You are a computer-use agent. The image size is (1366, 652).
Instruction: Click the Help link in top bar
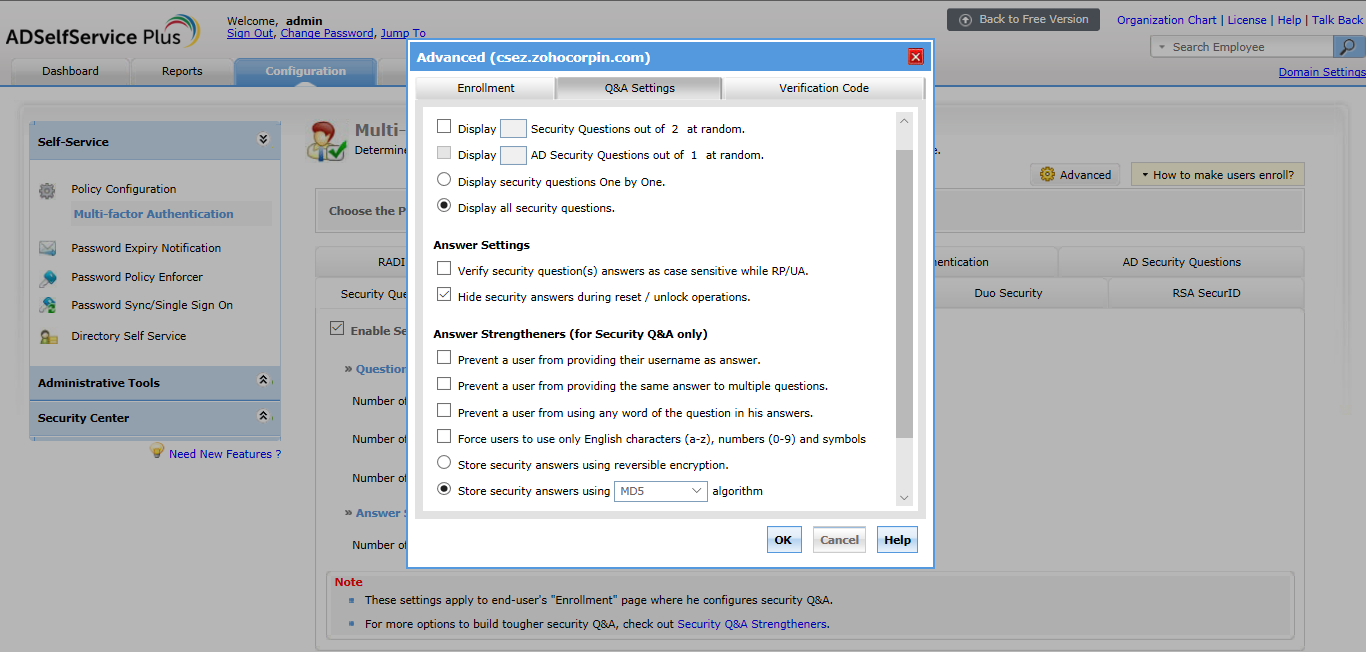tap(1289, 20)
